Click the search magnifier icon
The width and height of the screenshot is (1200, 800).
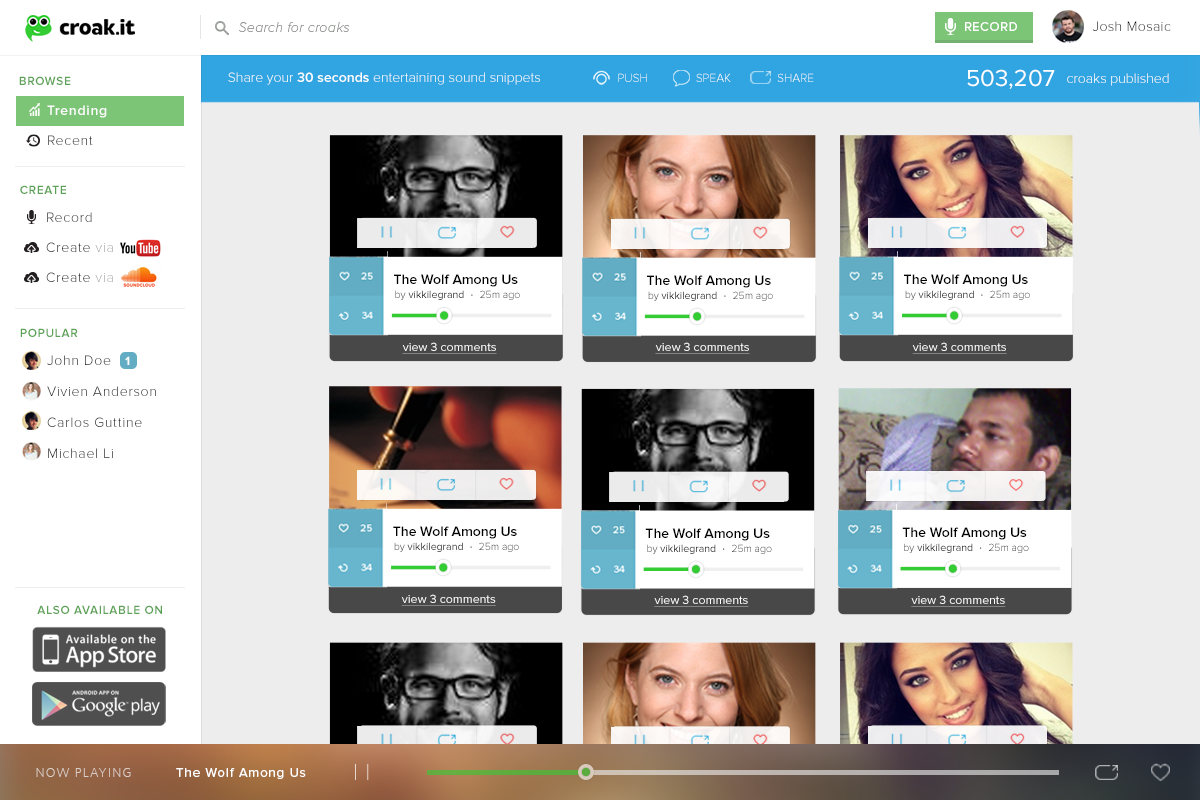(x=222, y=28)
